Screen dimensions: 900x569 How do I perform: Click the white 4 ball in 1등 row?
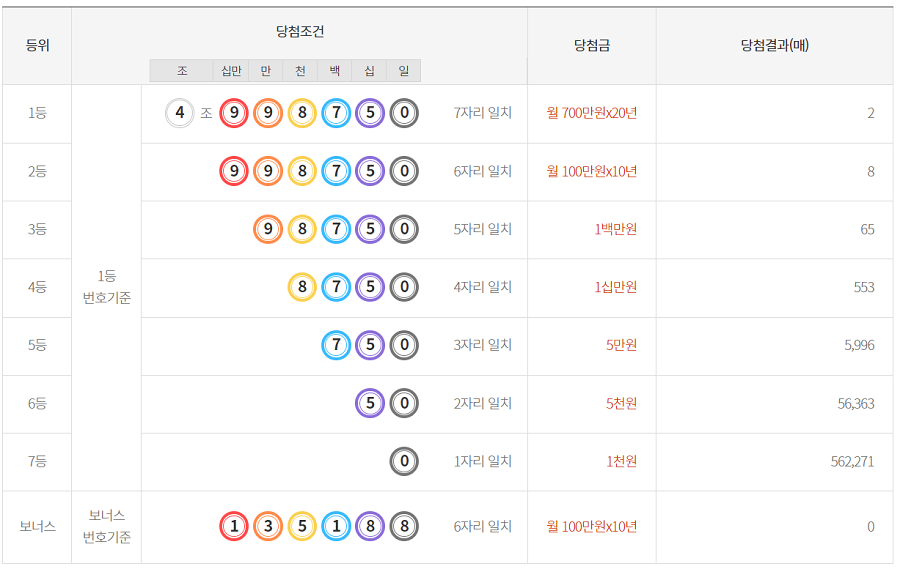tap(180, 113)
